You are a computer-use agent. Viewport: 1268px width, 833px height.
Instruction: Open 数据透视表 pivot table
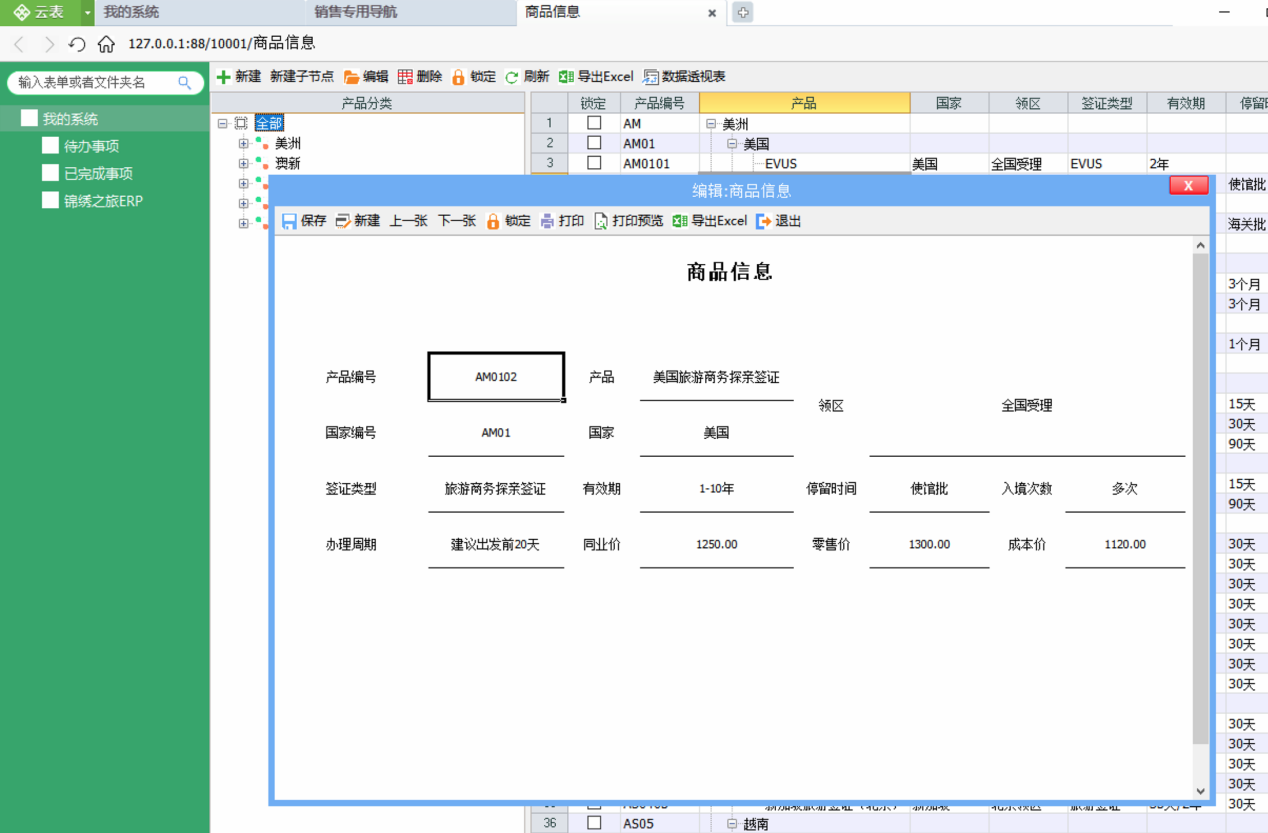(684, 76)
